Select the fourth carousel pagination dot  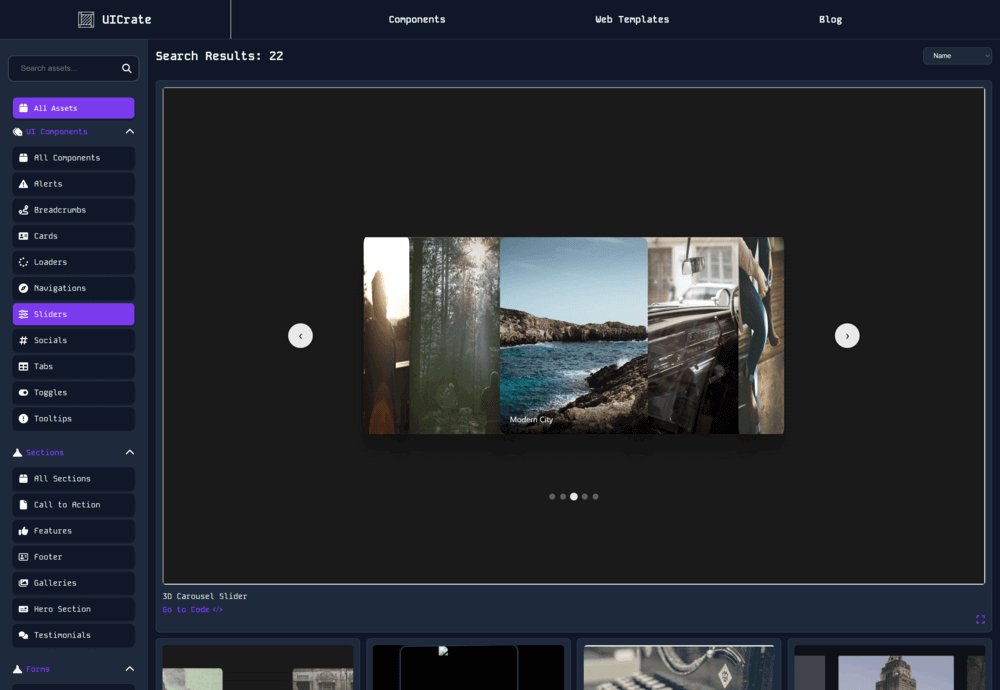click(x=585, y=497)
